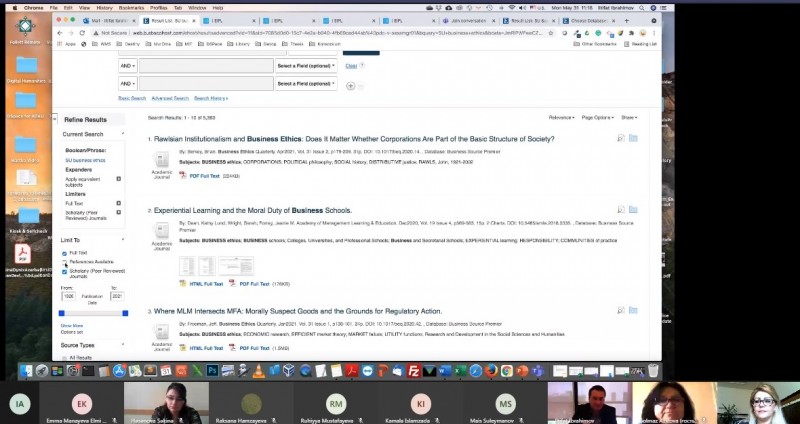Image resolution: width=800 pixels, height=424 pixels.
Task: Click the HTML icon of Experiential Learning result
Action: pyautogui.click(x=183, y=284)
